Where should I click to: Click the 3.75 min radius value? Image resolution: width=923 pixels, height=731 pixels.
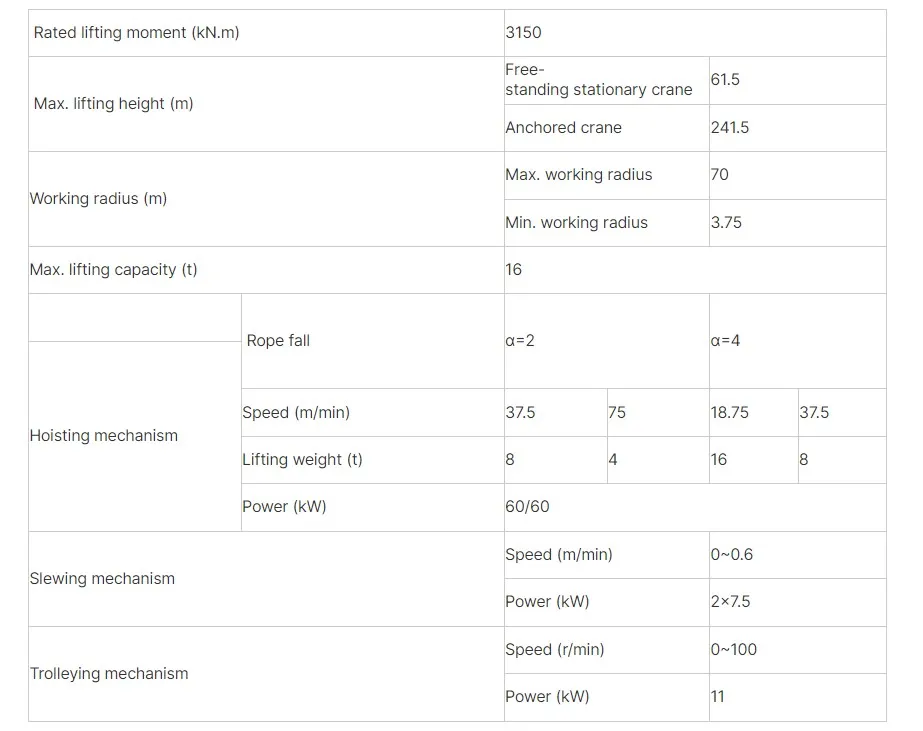727,223
